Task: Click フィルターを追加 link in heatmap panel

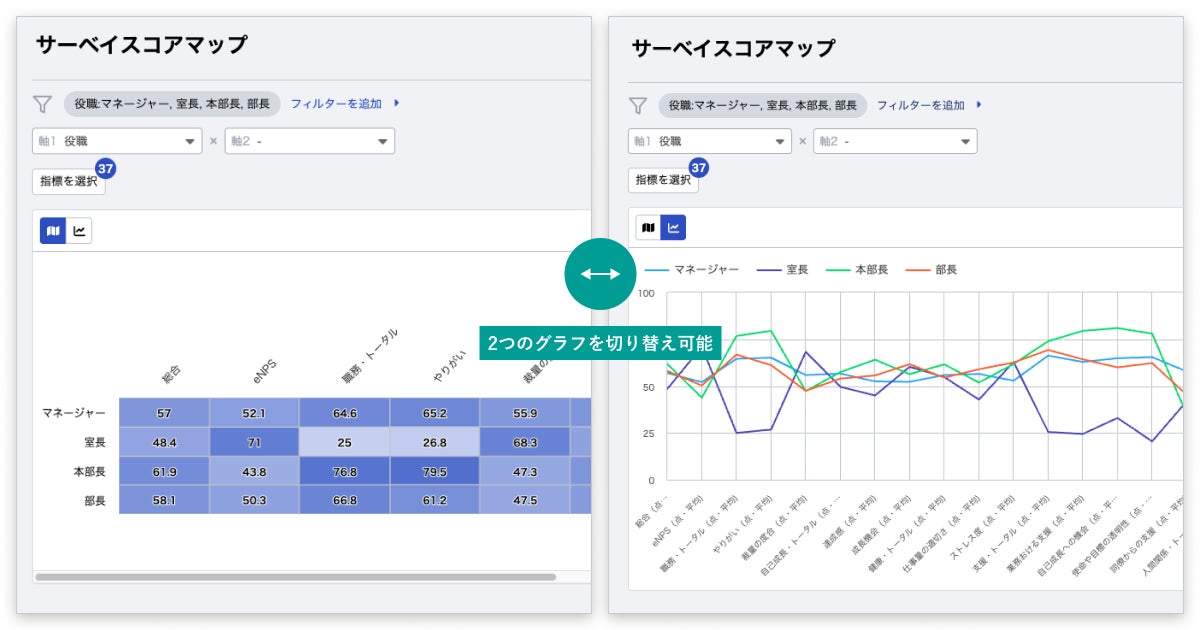Action: [336, 103]
